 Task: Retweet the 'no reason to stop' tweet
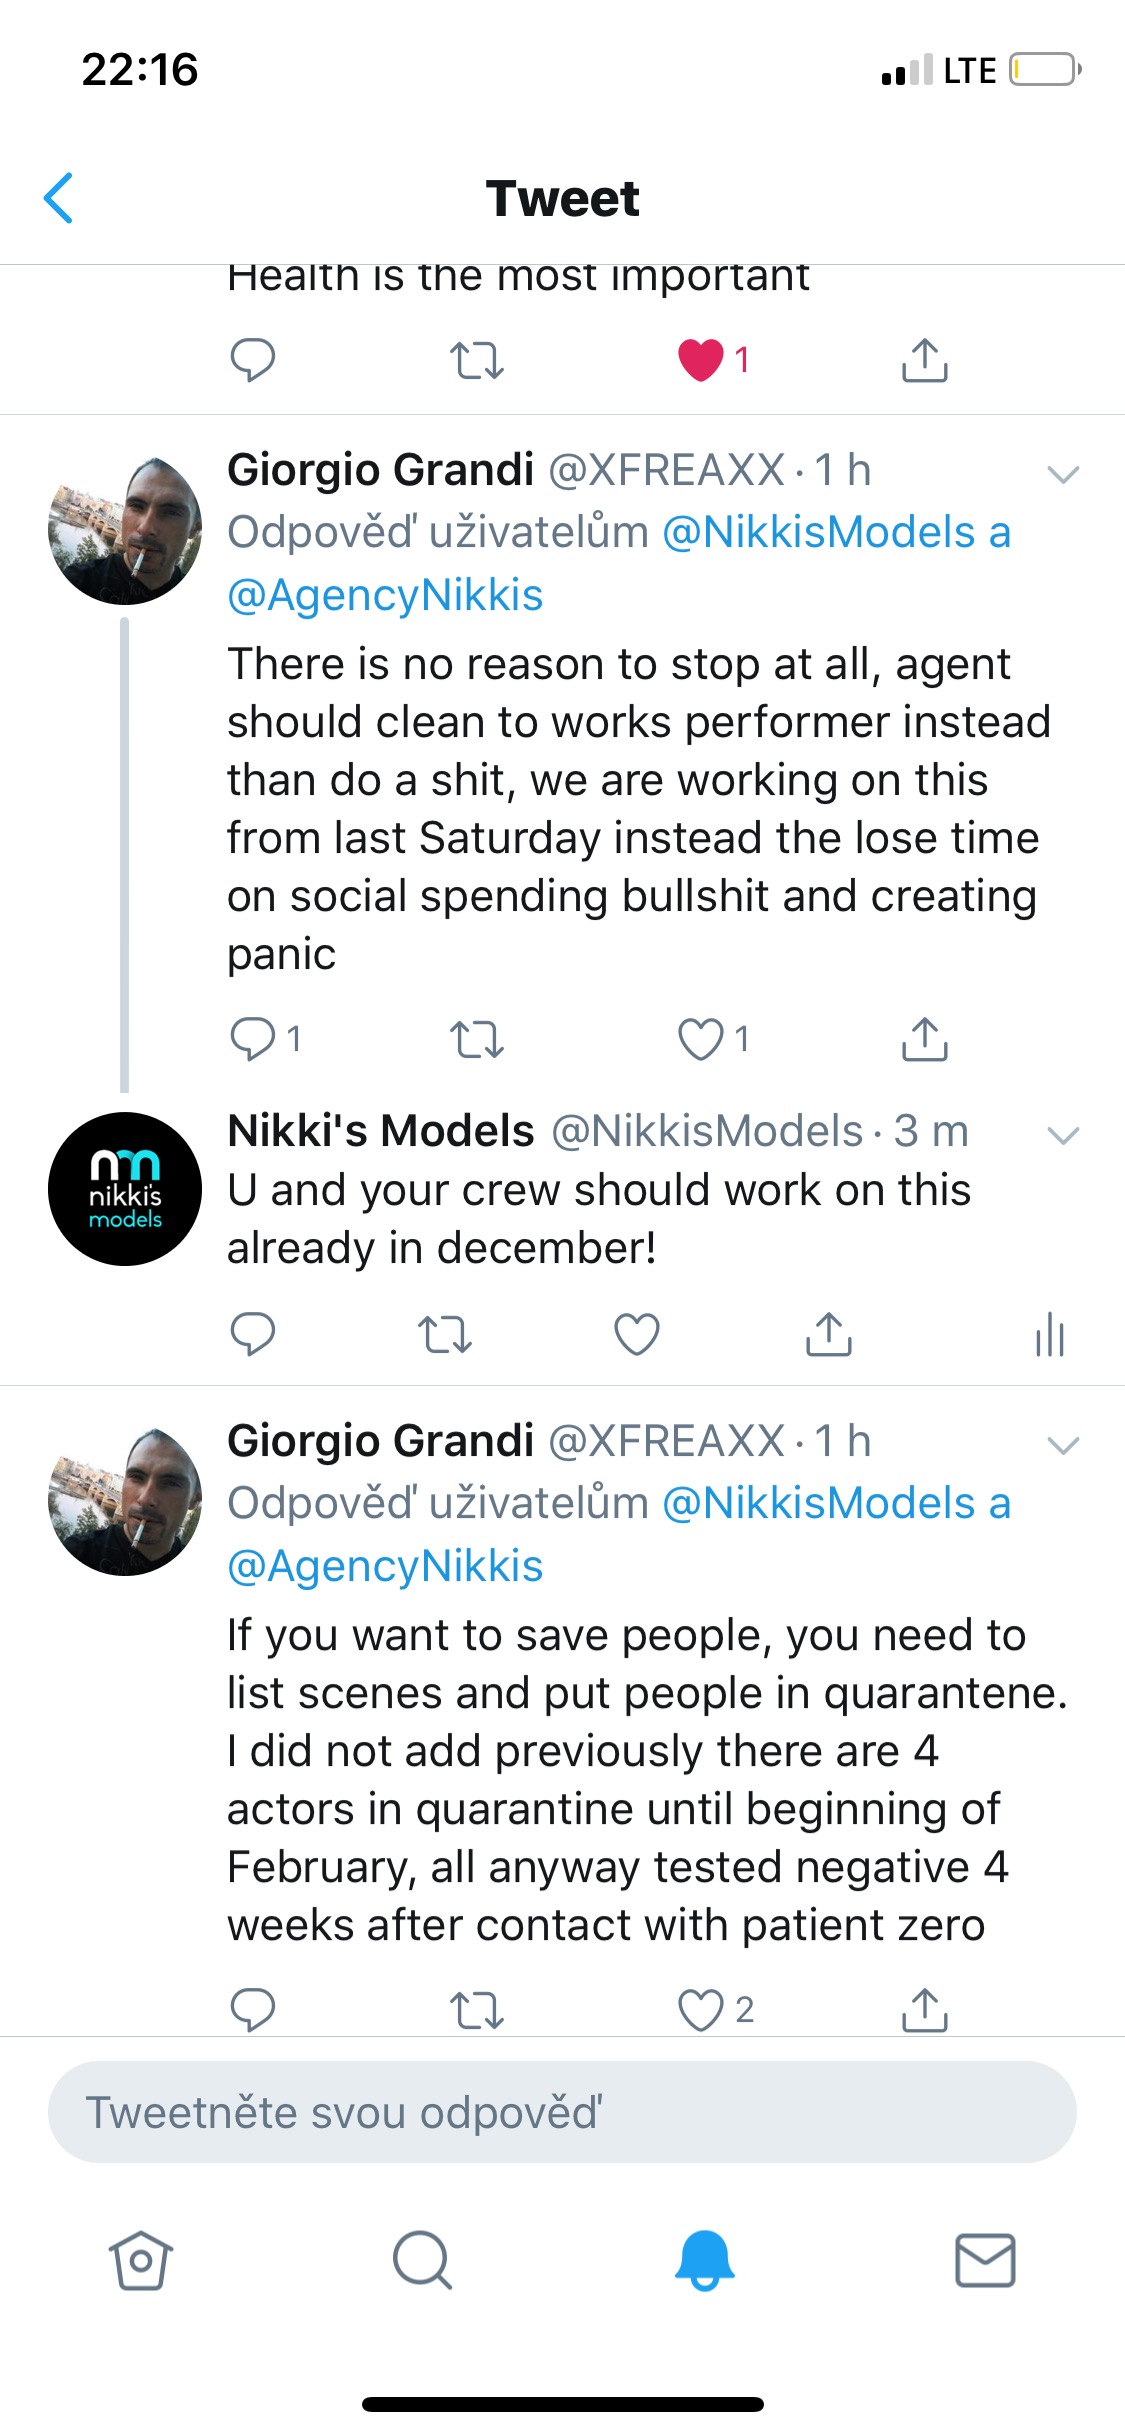(x=476, y=1040)
